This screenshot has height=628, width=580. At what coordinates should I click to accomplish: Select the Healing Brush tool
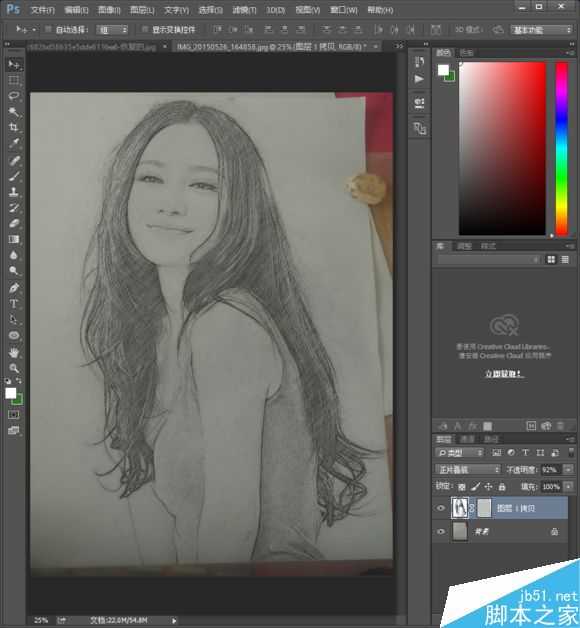[x=14, y=161]
